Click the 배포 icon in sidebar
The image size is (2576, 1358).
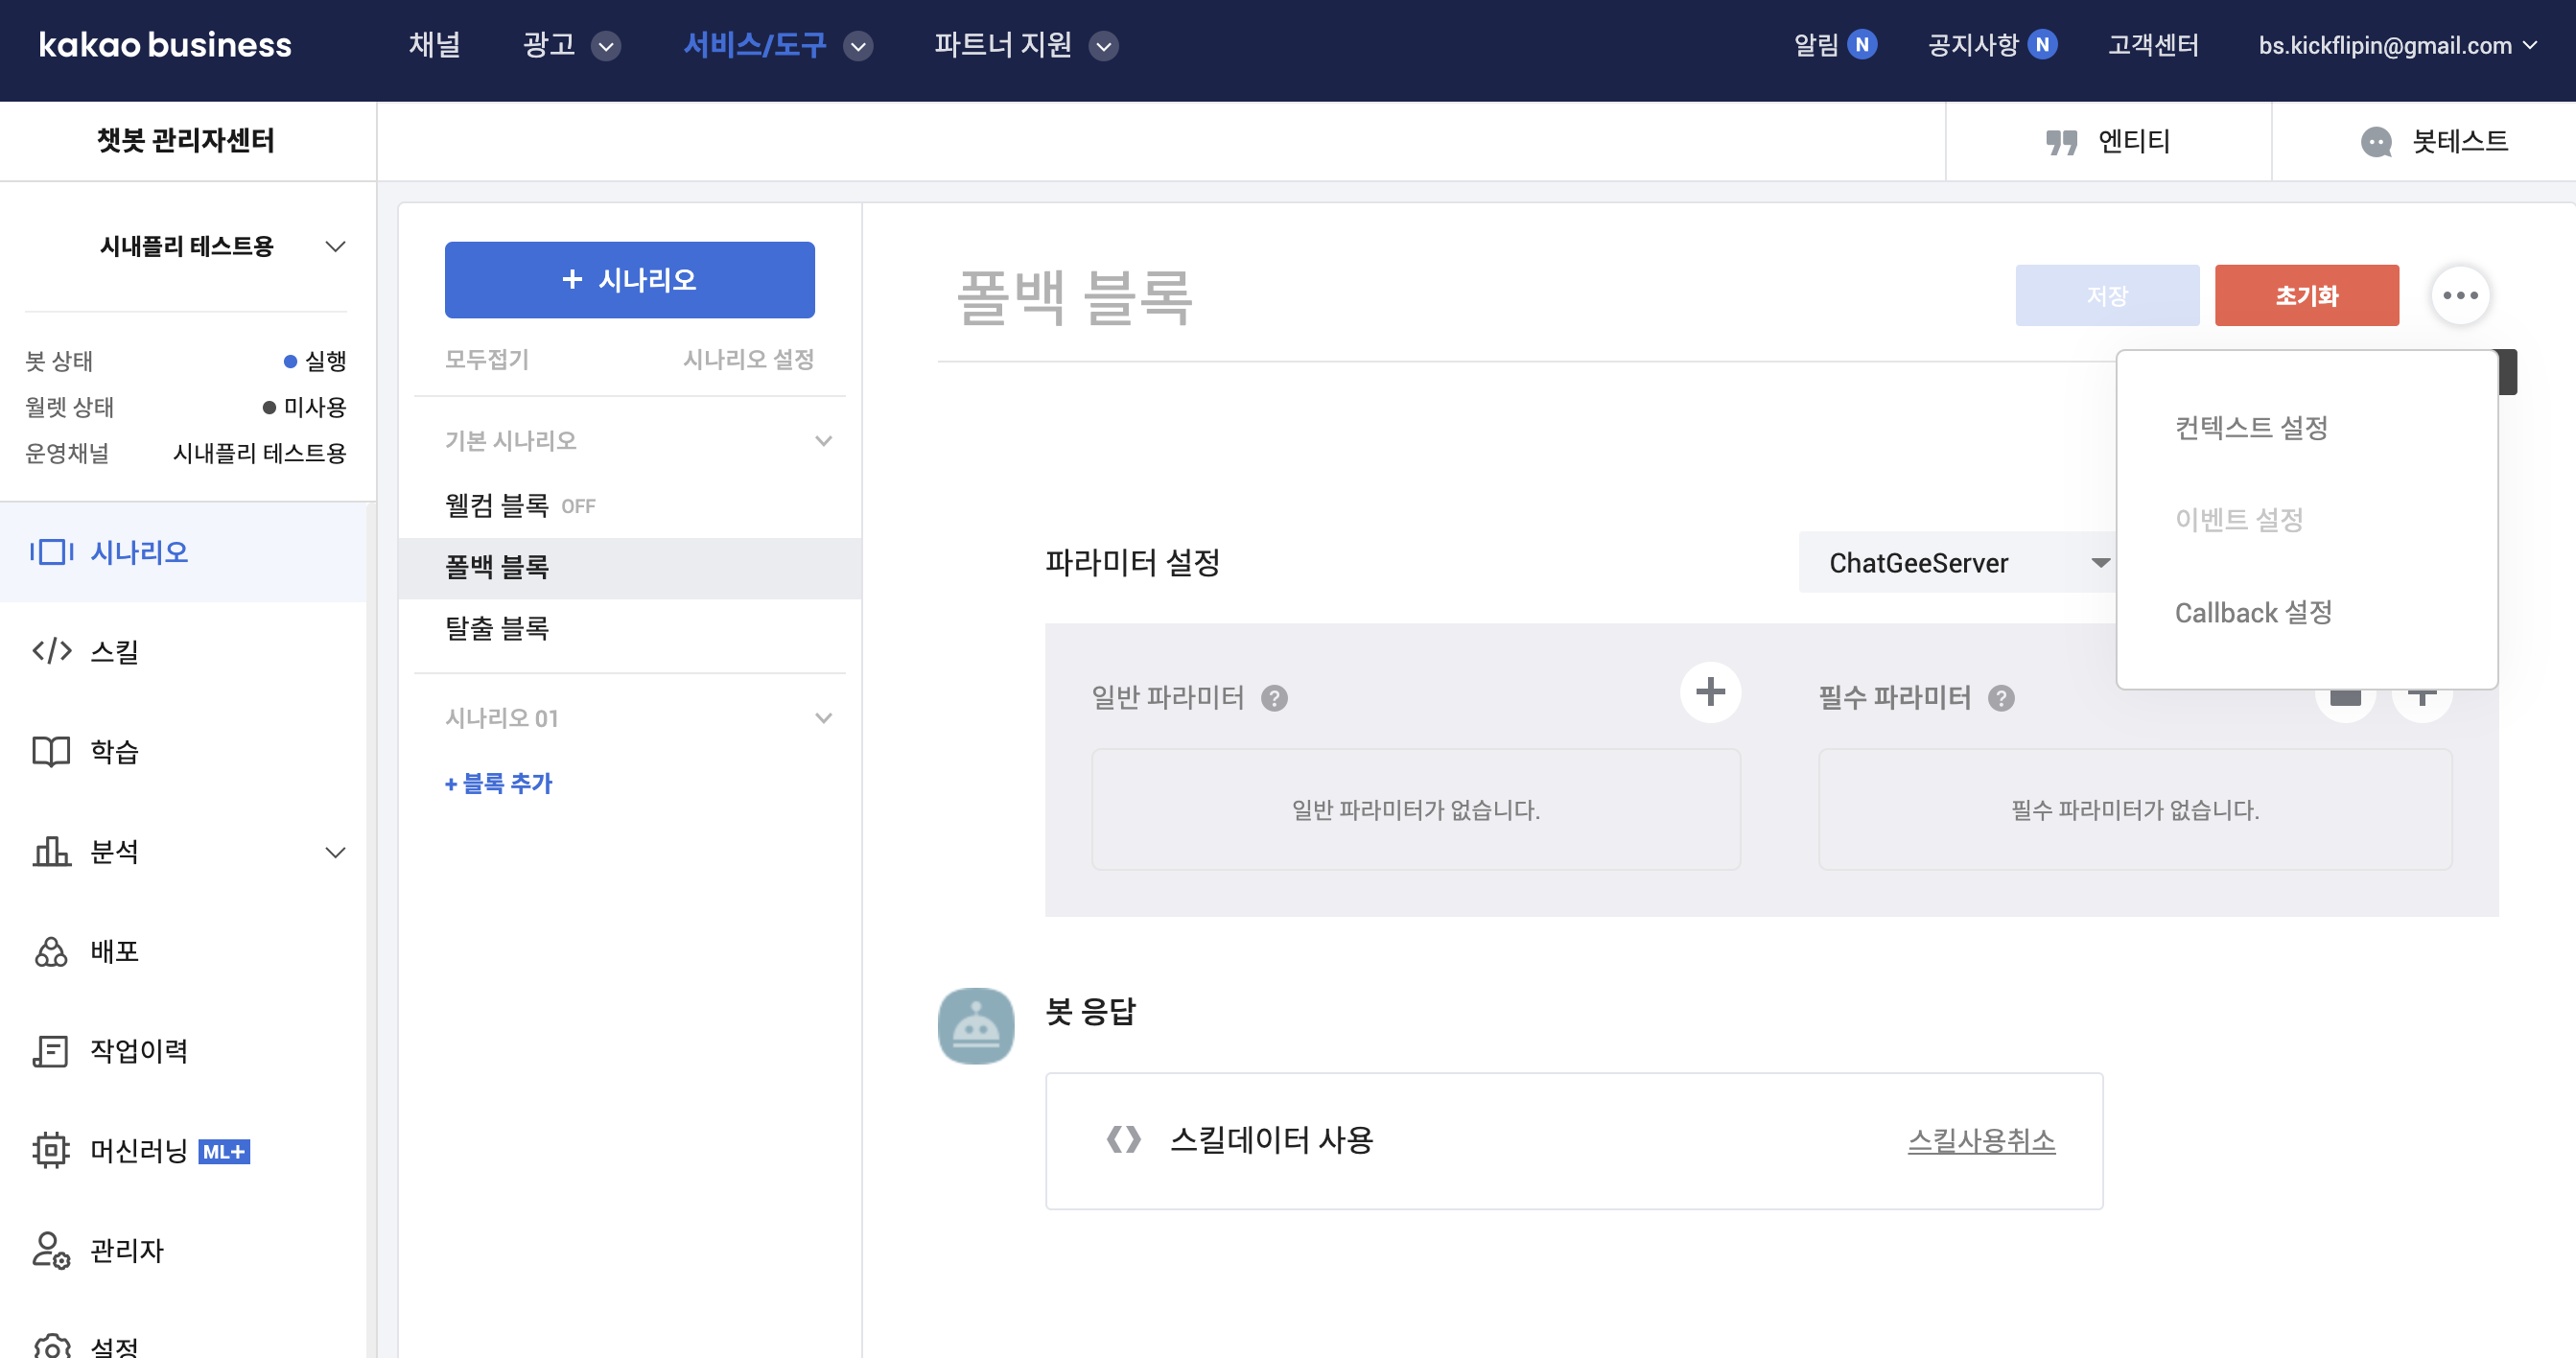click(x=50, y=949)
